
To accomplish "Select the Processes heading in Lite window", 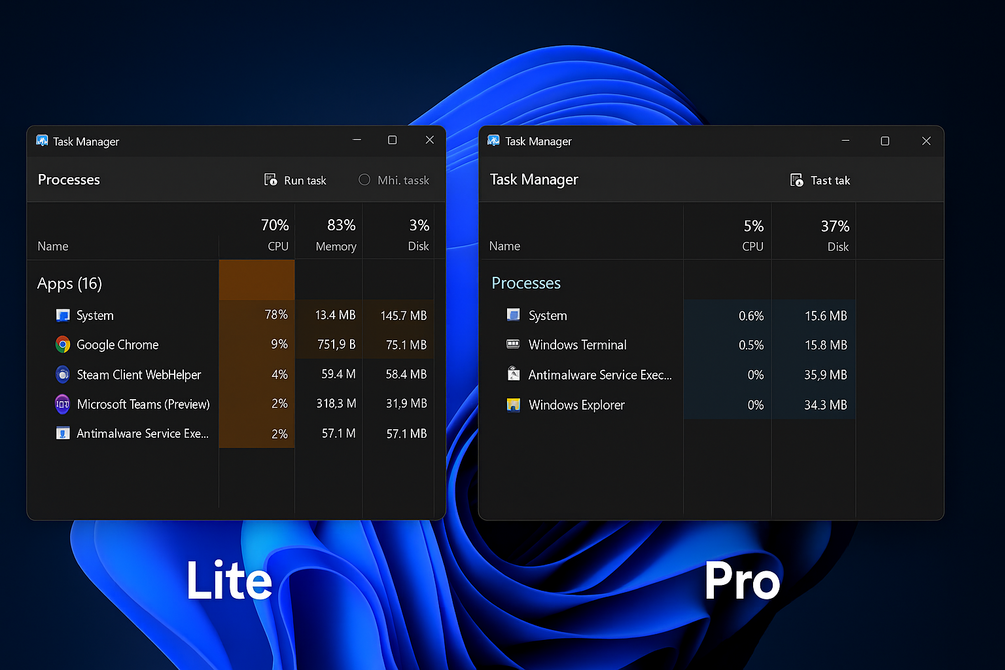I will (x=69, y=180).
